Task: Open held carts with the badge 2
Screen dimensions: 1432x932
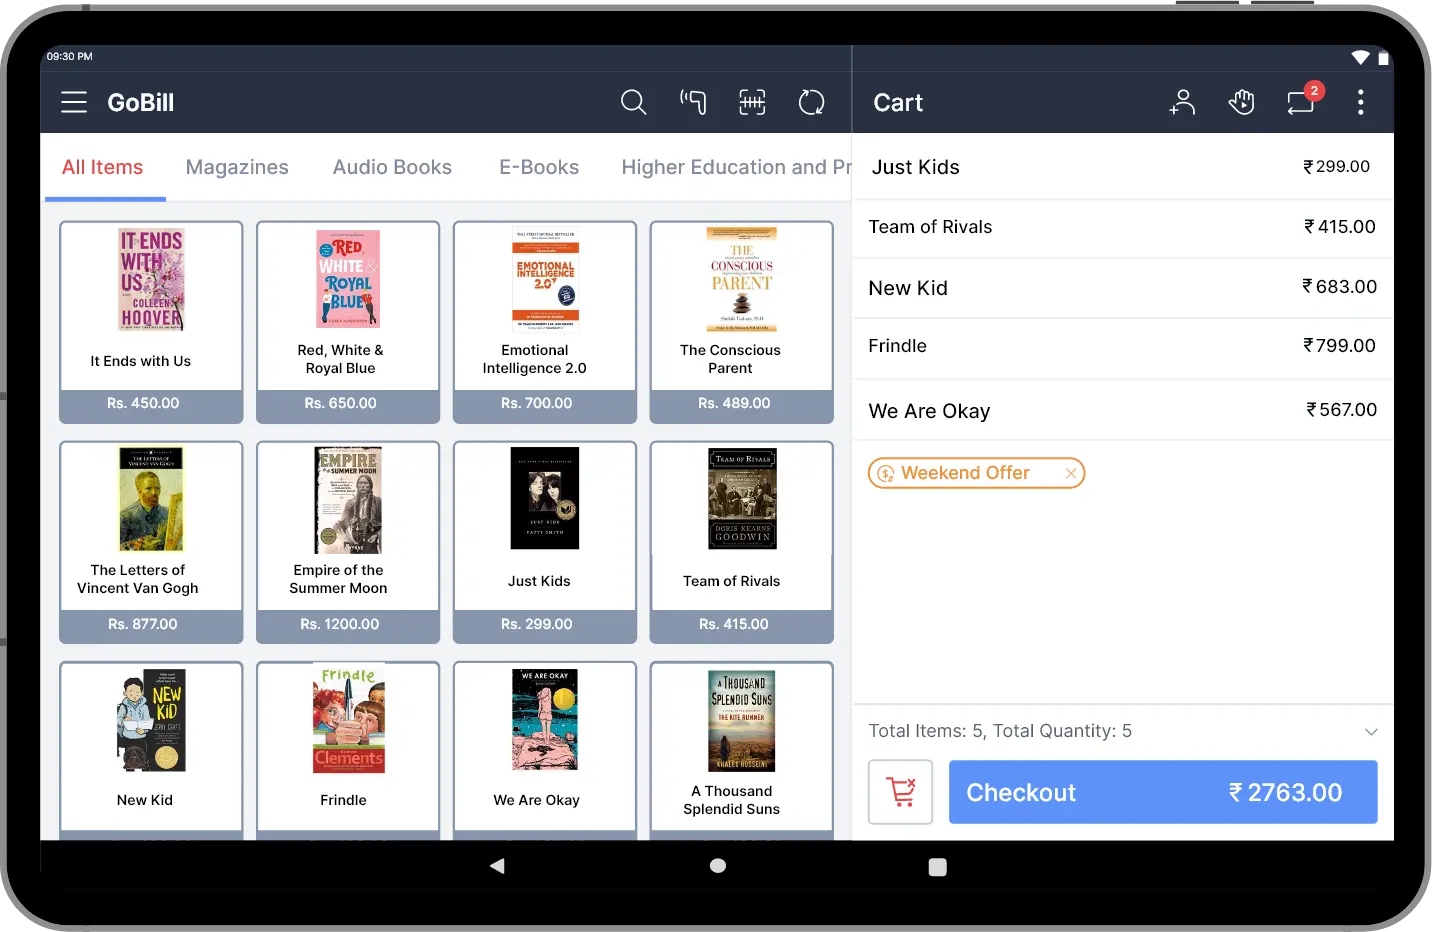Action: coord(1301,102)
